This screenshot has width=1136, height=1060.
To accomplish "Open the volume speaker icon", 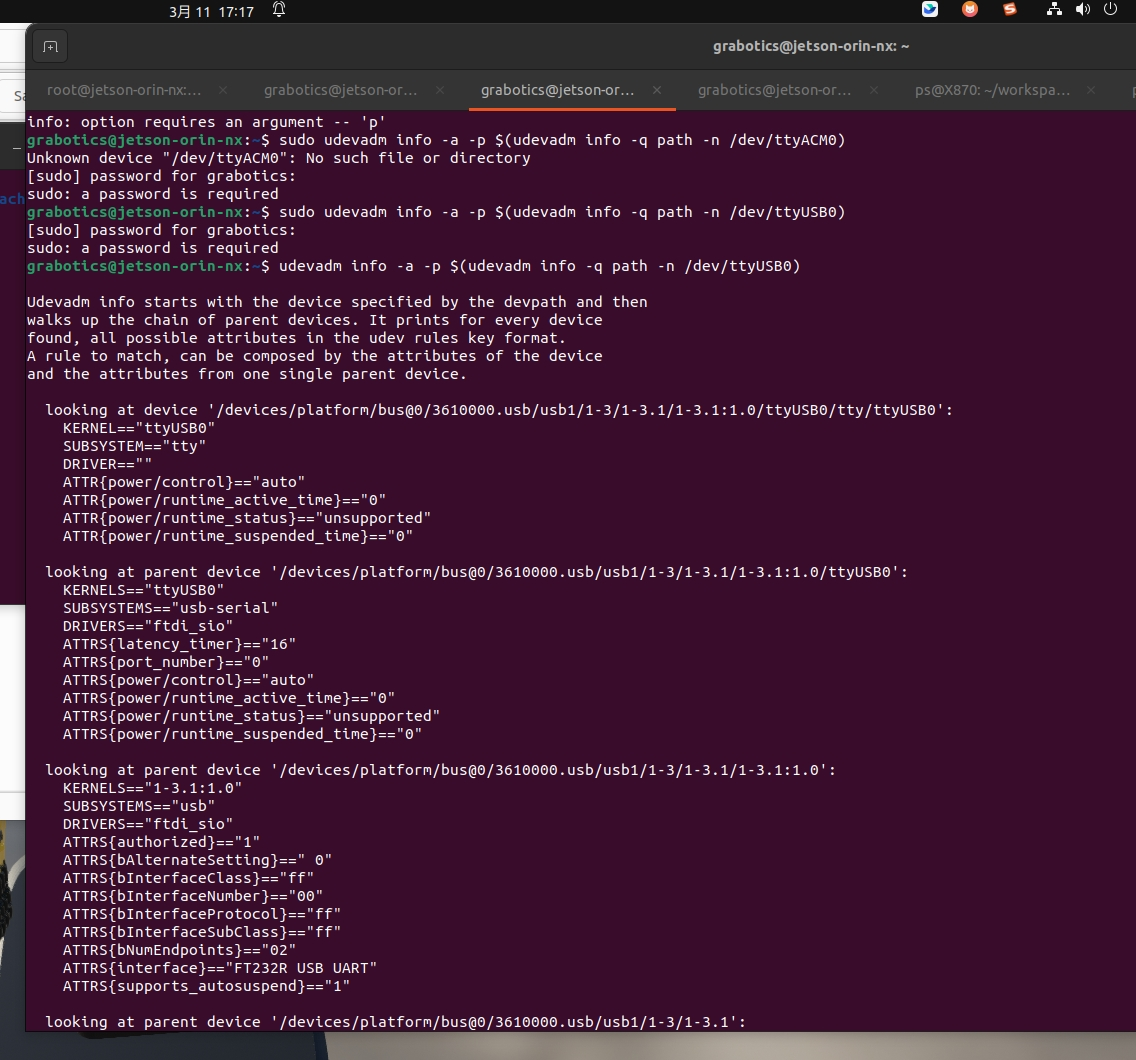I will tap(1082, 10).
